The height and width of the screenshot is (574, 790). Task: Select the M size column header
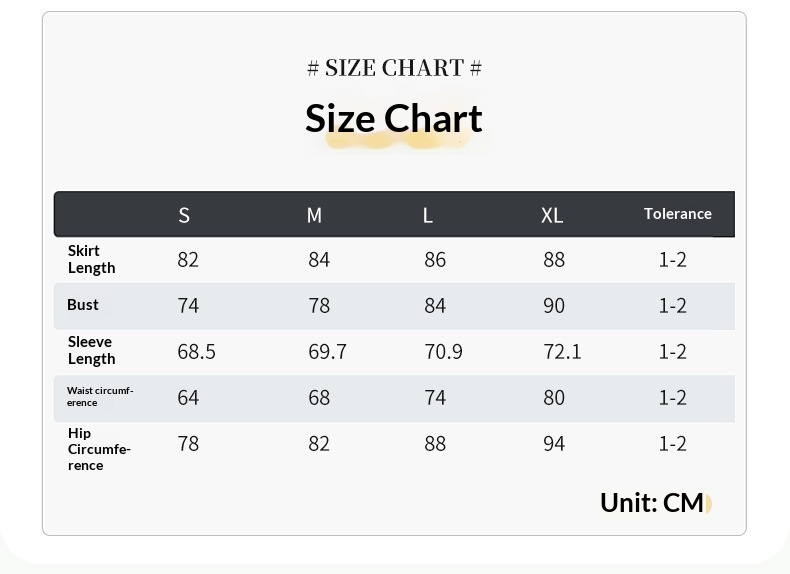(x=314, y=215)
